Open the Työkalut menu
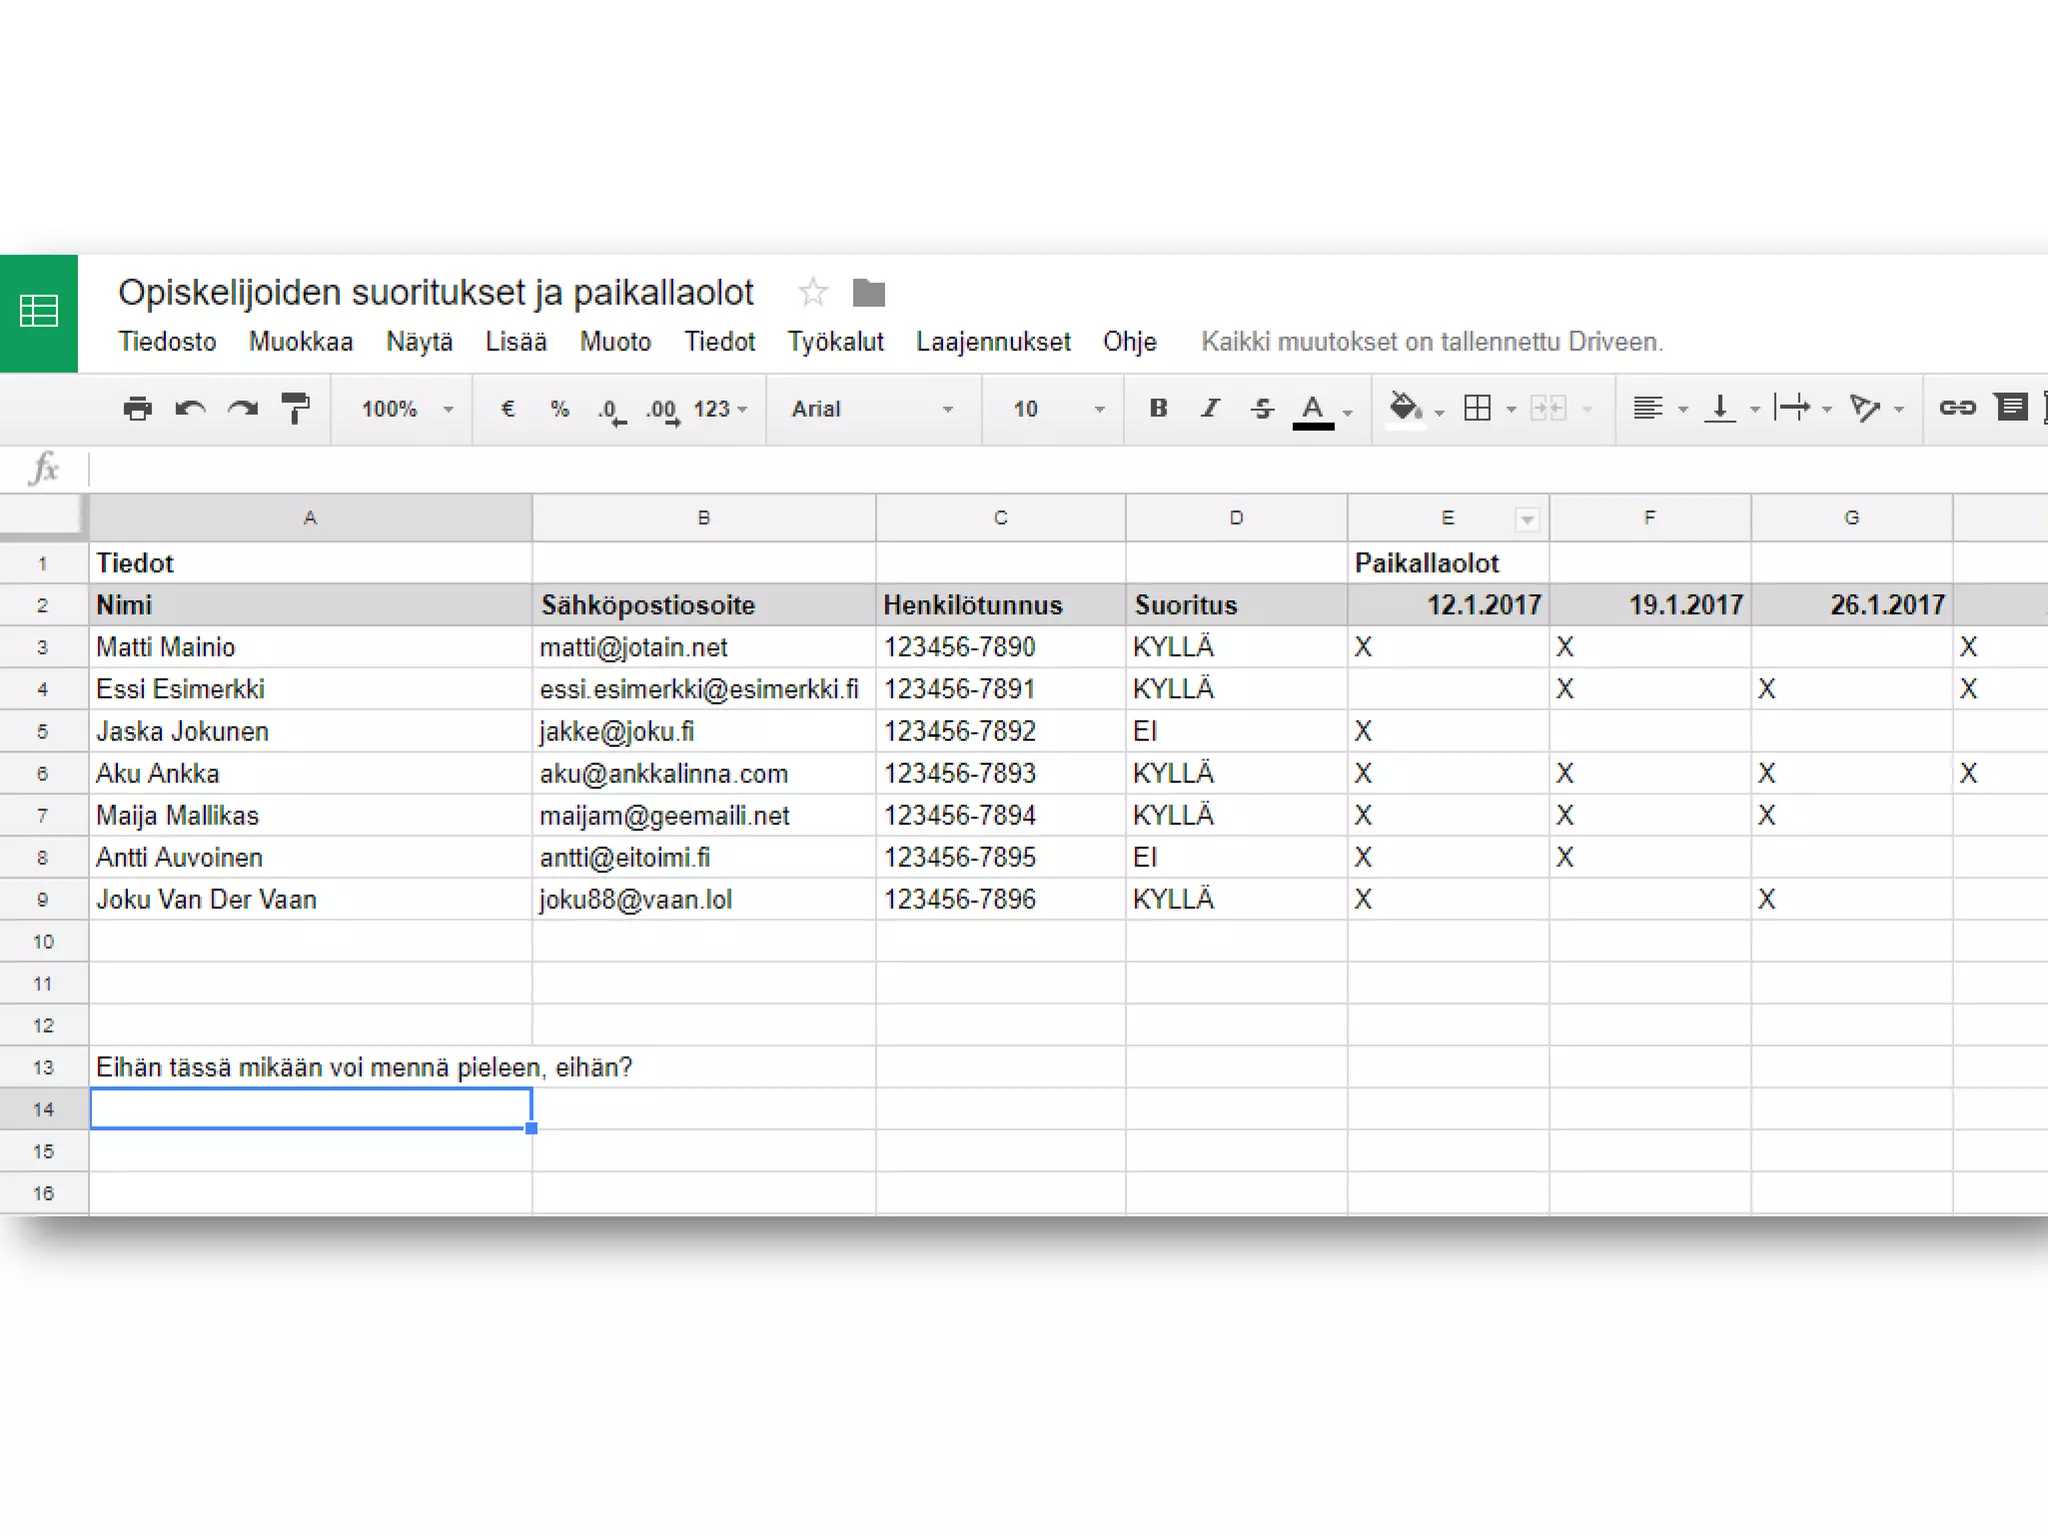Image resolution: width=2048 pixels, height=1536 pixels. click(x=835, y=342)
